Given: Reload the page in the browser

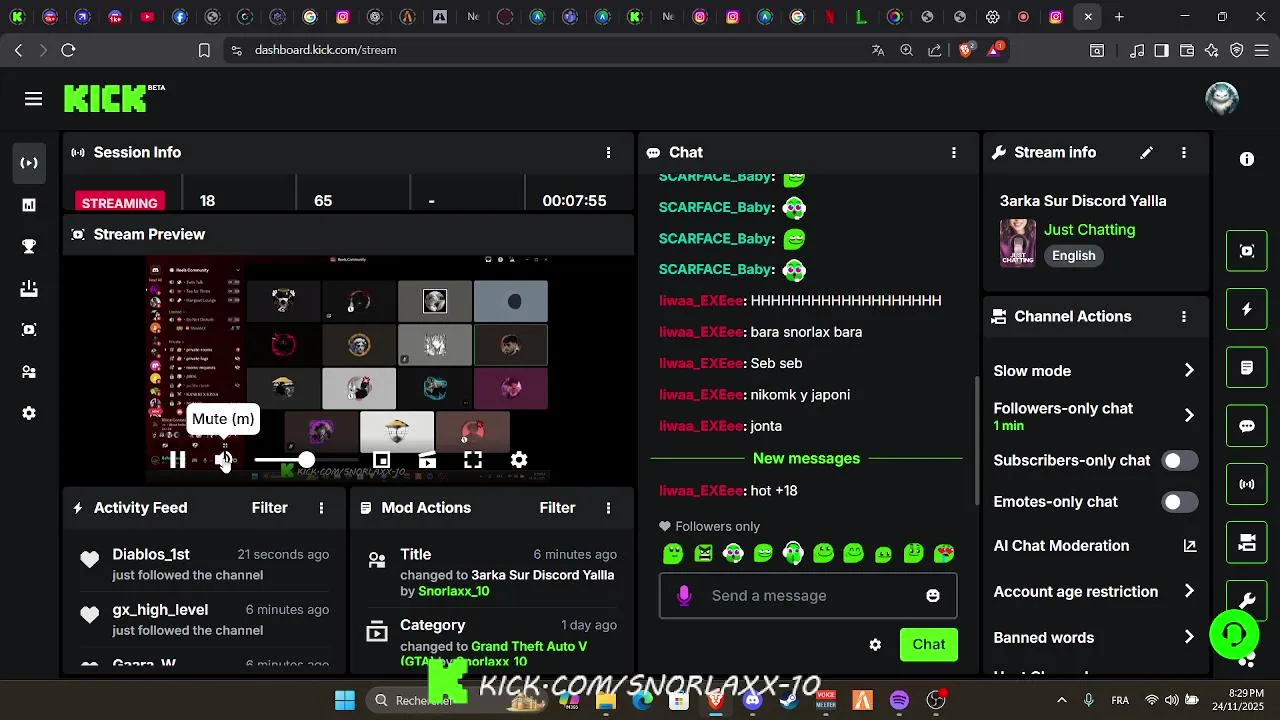Looking at the screenshot, I should coord(68,50).
